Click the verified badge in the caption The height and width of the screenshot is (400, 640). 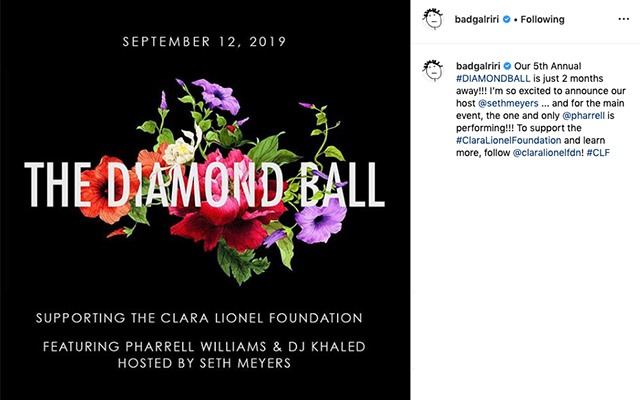507,66
